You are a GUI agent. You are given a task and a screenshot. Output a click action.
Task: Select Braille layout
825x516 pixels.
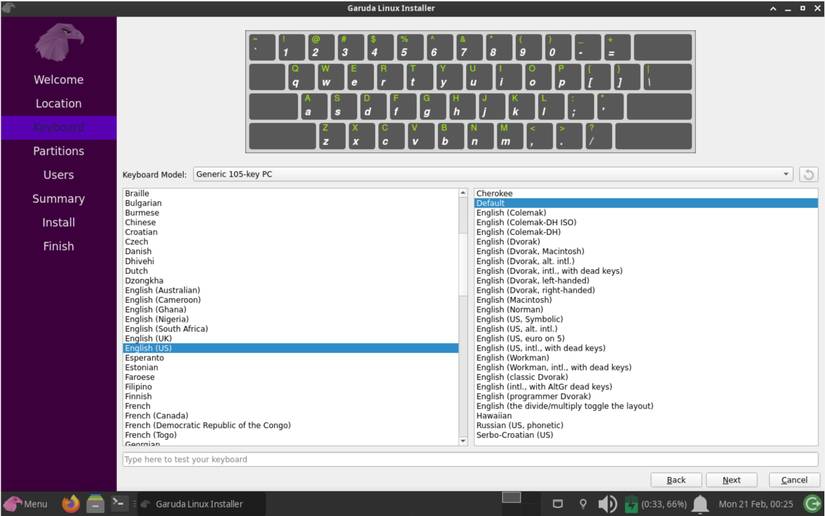click(x=290, y=193)
